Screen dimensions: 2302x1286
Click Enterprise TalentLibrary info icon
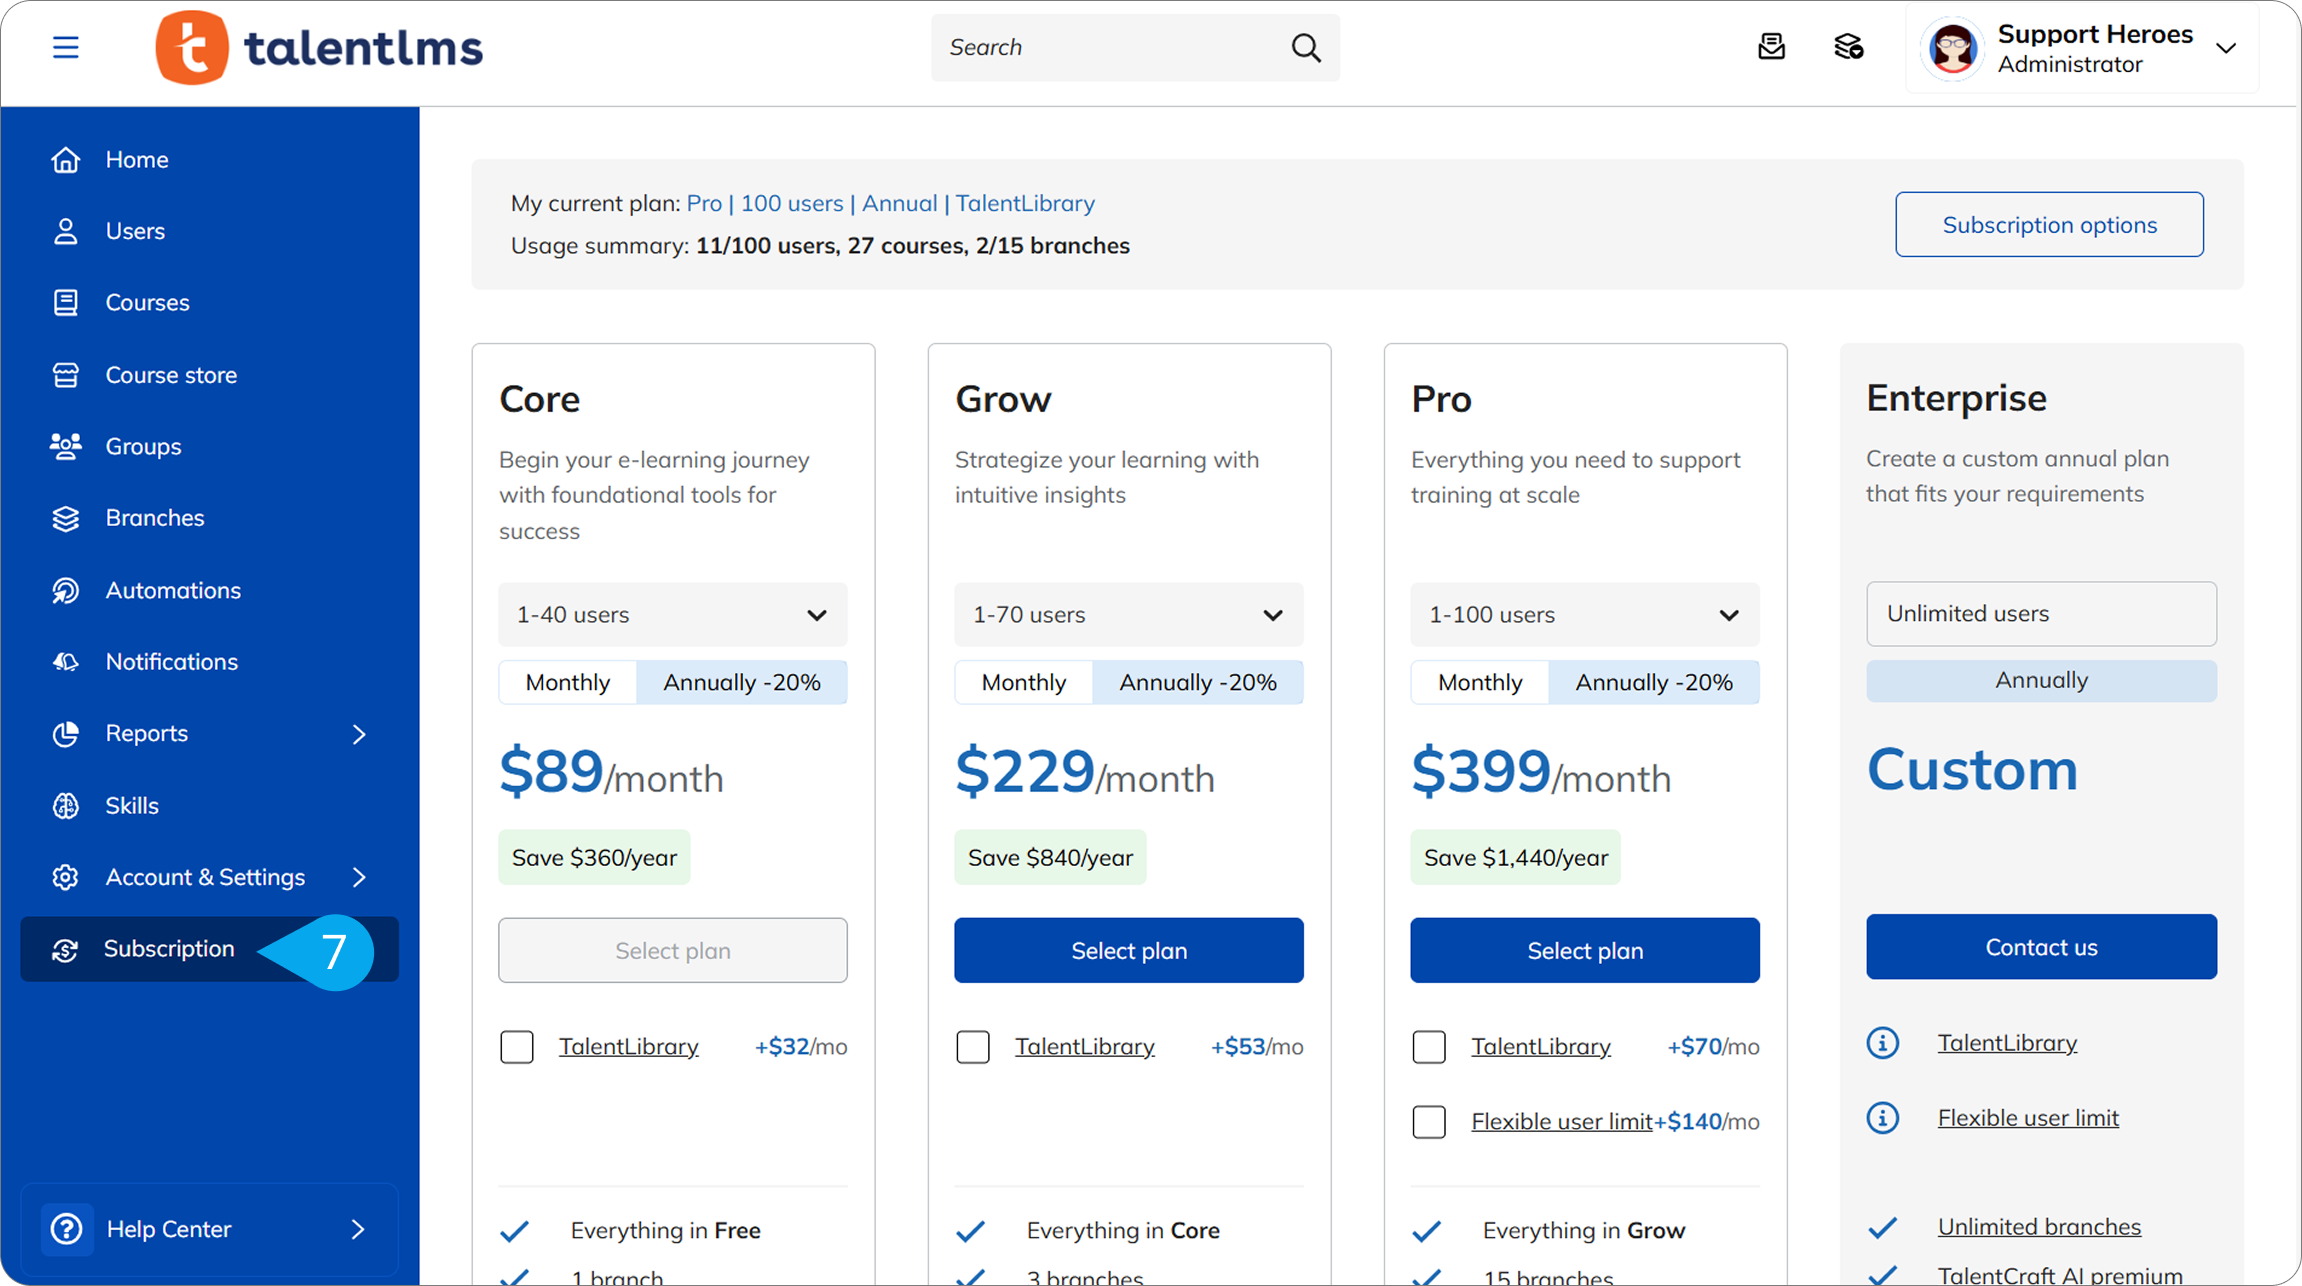tap(1882, 1043)
